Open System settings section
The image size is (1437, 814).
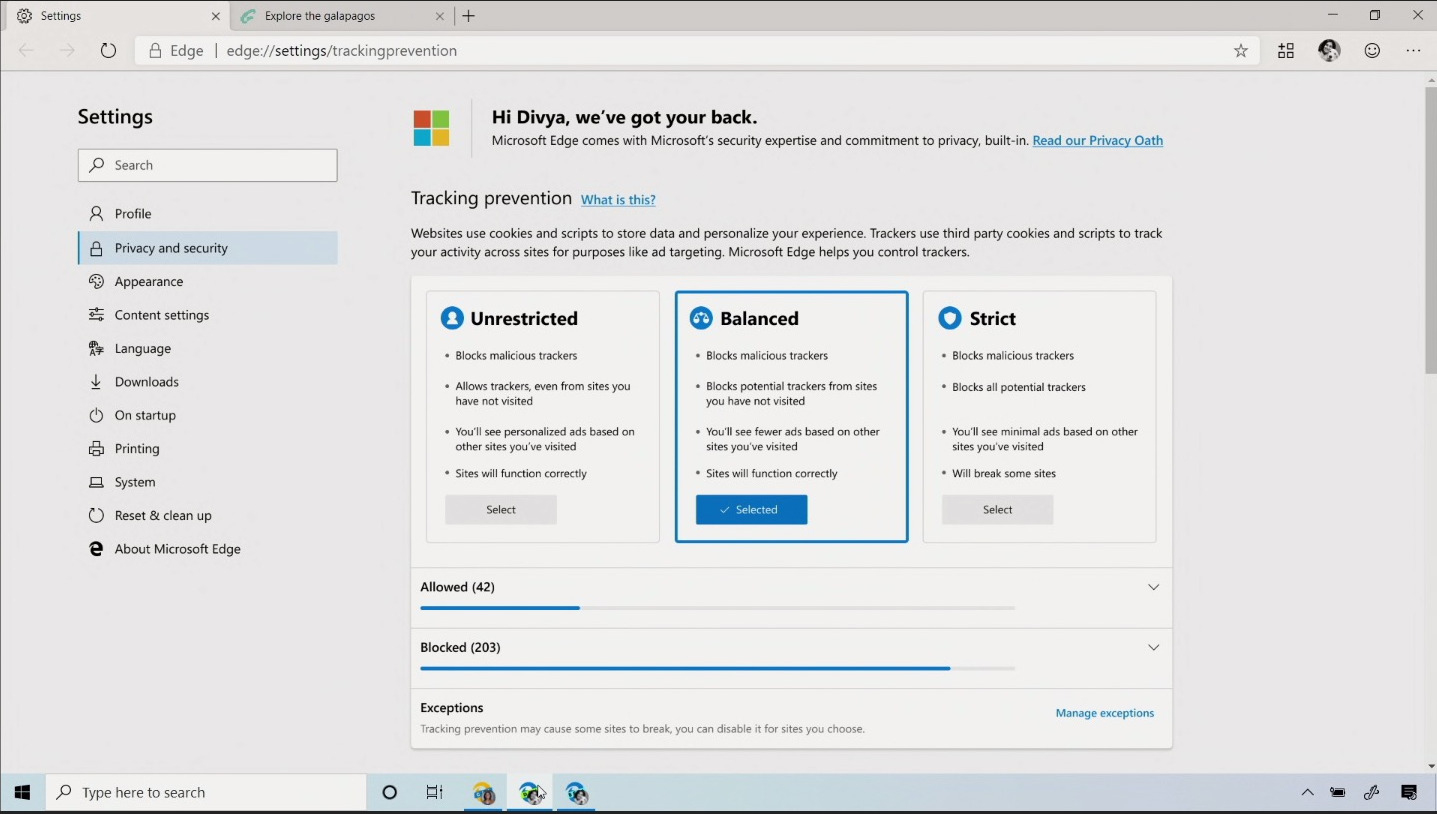(x=208, y=482)
